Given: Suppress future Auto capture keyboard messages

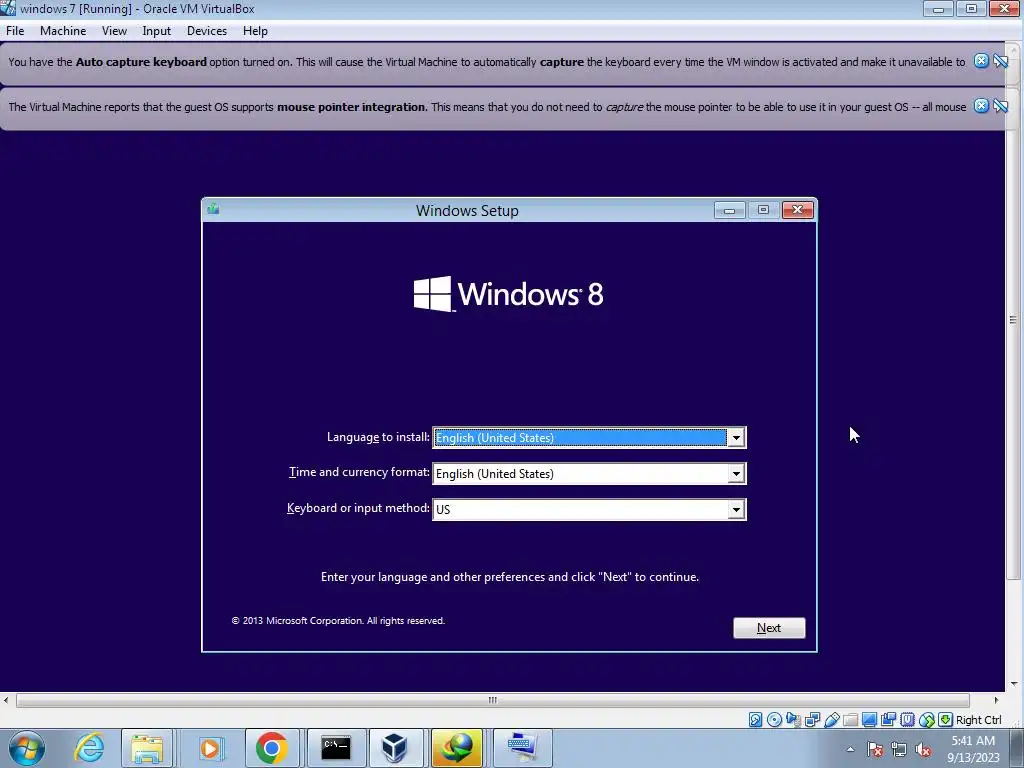Looking at the screenshot, I should (x=1000, y=61).
